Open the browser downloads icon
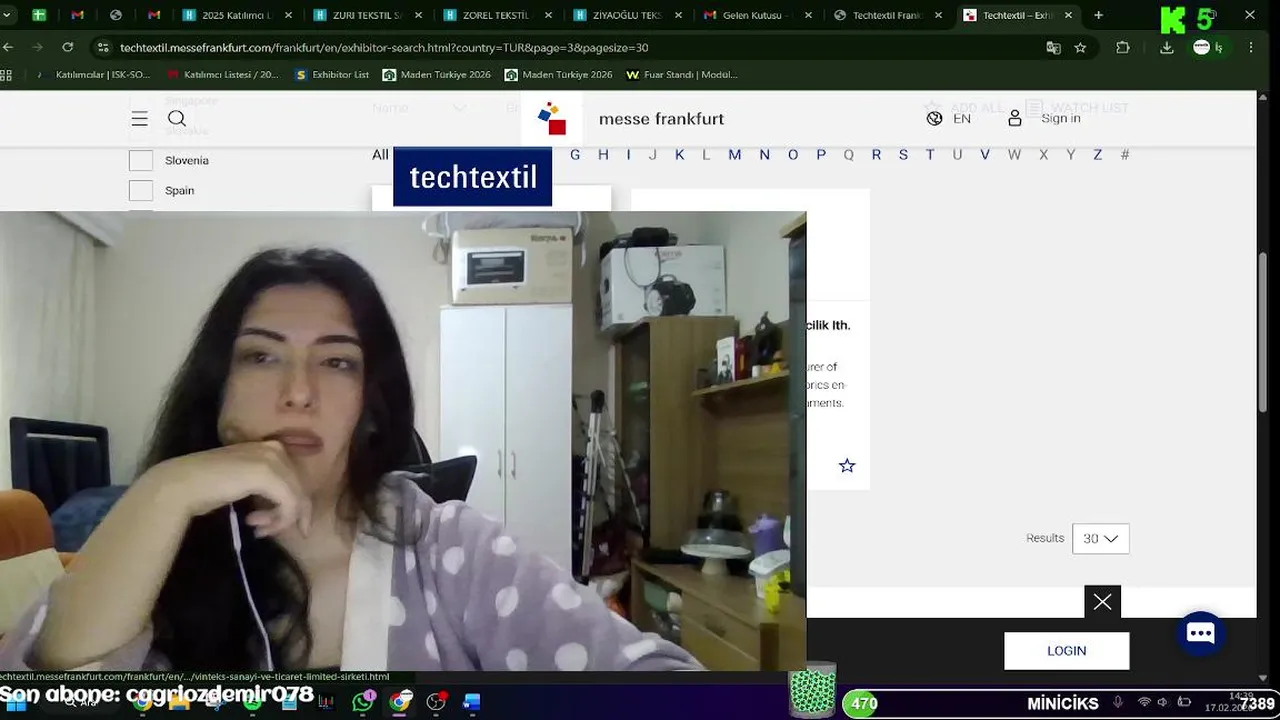The image size is (1280, 720). [1166, 47]
